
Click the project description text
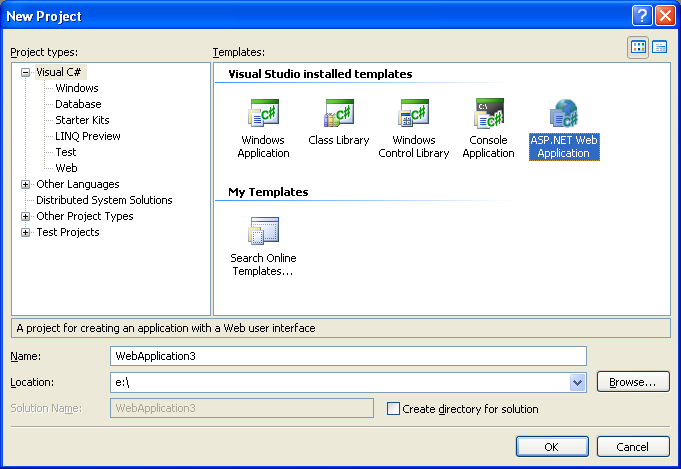pos(166,328)
